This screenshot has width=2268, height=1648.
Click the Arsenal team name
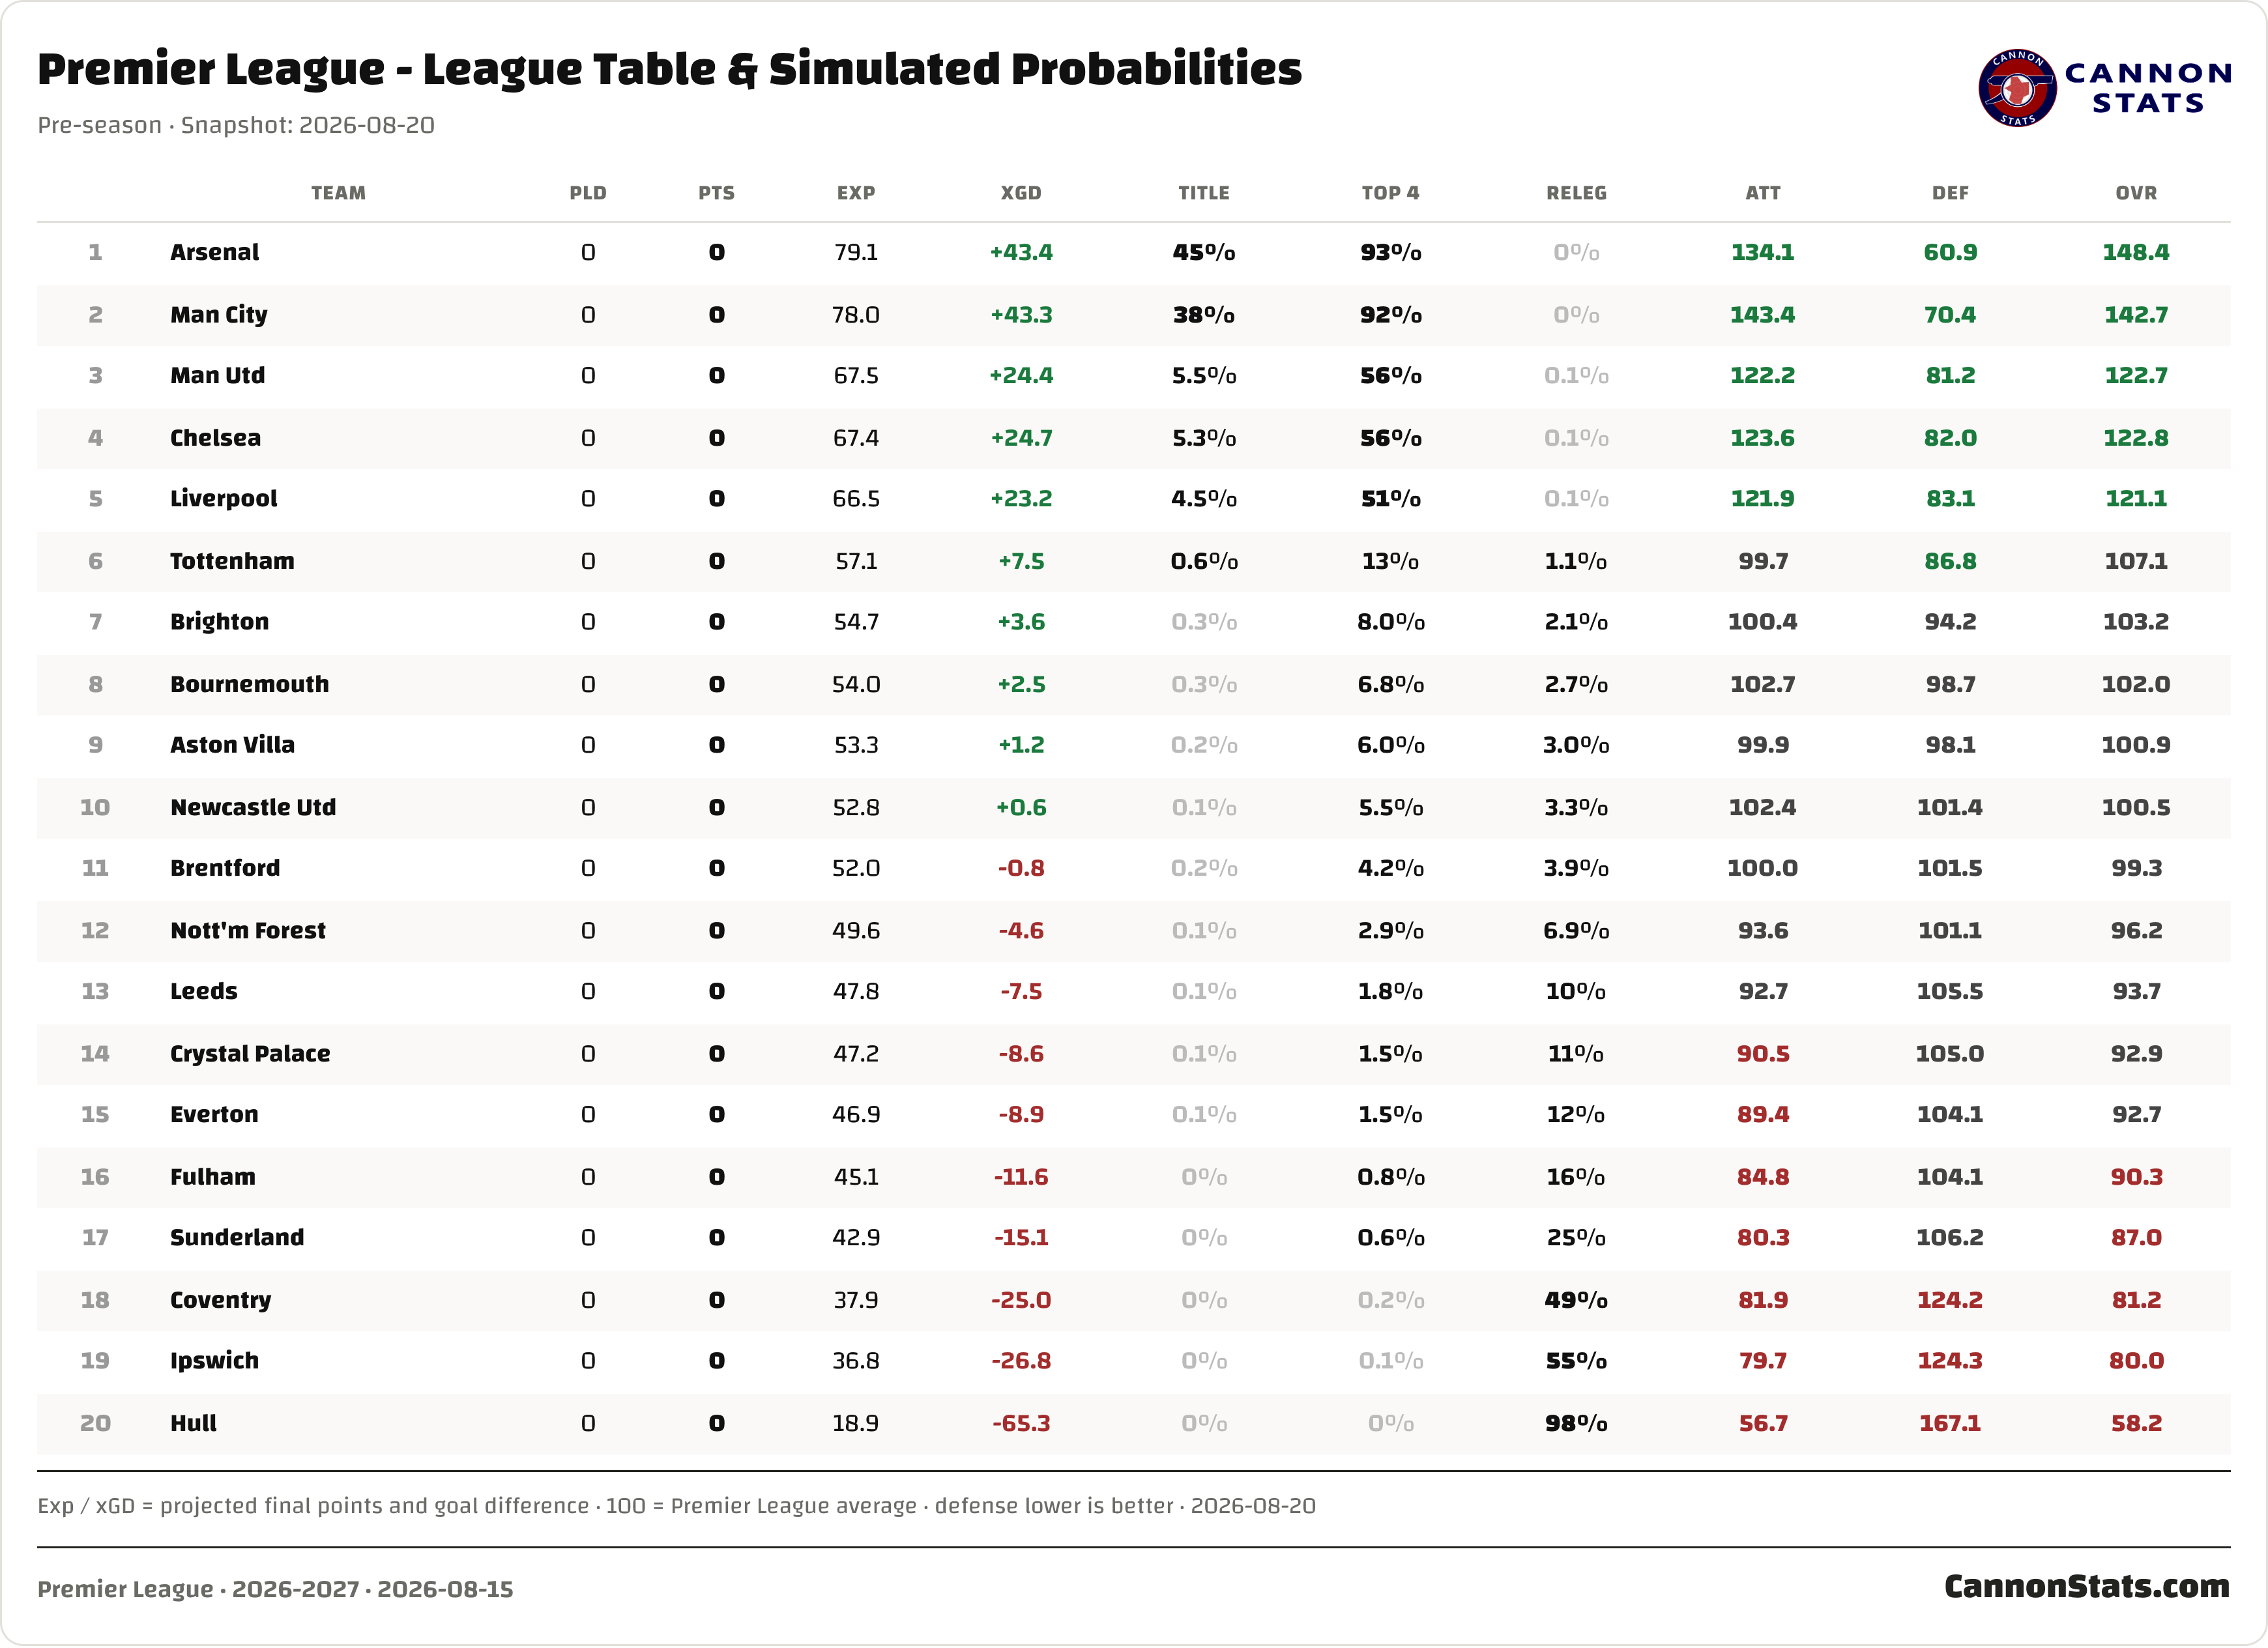pos(214,252)
